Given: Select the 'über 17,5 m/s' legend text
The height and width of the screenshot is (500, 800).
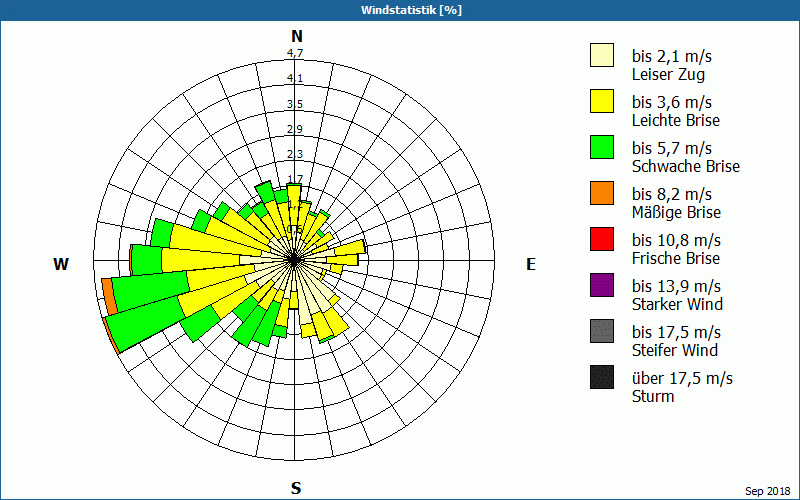Looking at the screenshot, I should pos(682,378).
